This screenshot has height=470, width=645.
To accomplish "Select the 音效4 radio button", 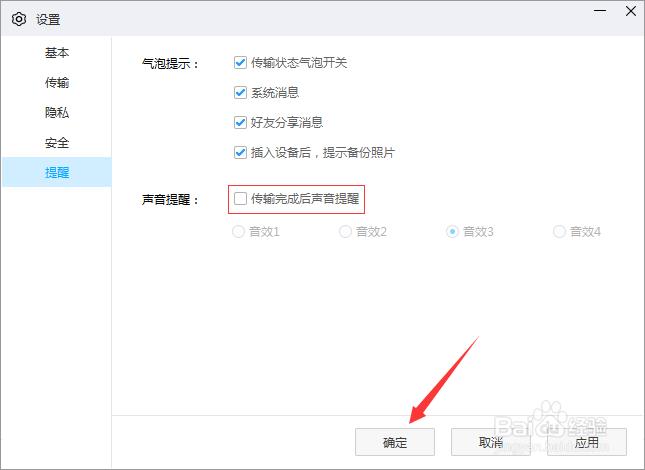I will pyautogui.click(x=559, y=232).
